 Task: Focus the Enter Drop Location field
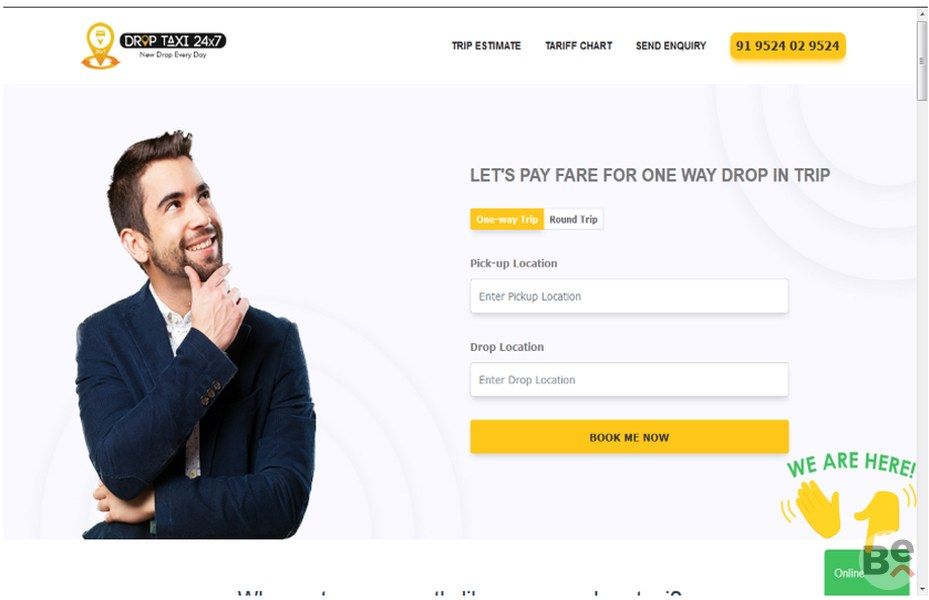[629, 380]
